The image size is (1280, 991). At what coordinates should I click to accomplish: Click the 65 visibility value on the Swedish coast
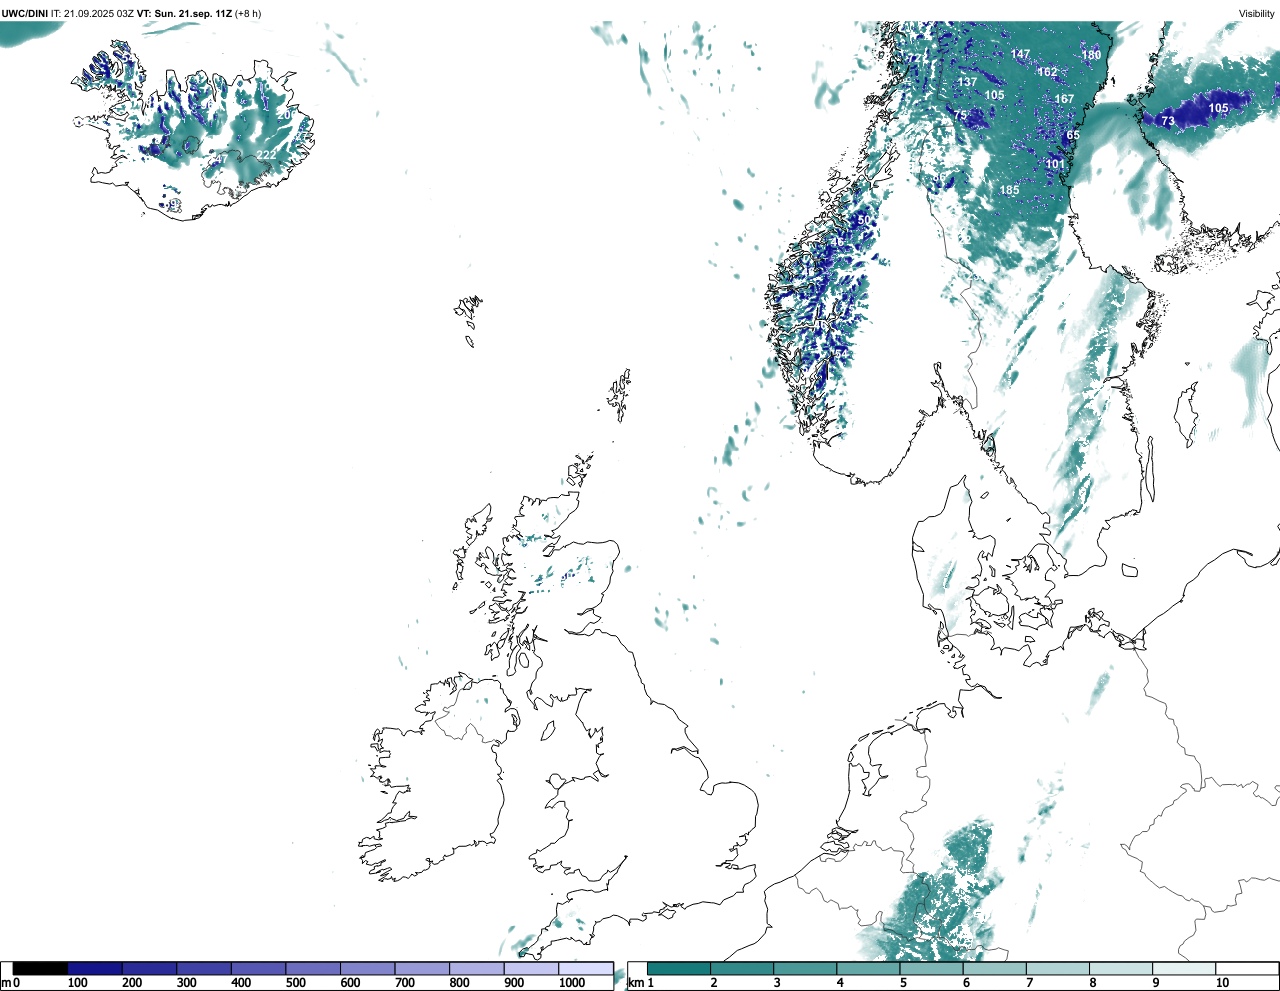click(1073, 135)
